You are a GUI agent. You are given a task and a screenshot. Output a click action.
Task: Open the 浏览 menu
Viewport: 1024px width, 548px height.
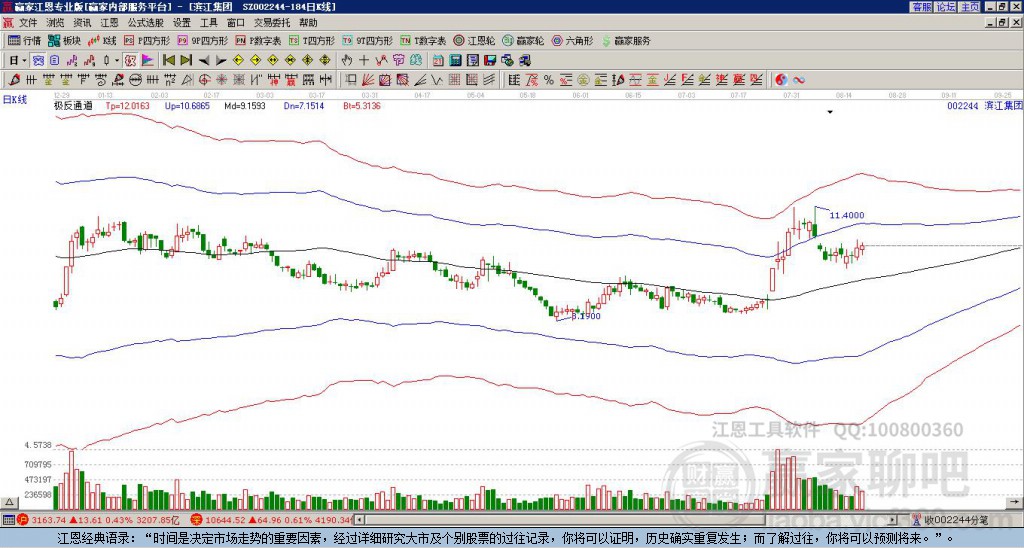click(x=56, y=23)
